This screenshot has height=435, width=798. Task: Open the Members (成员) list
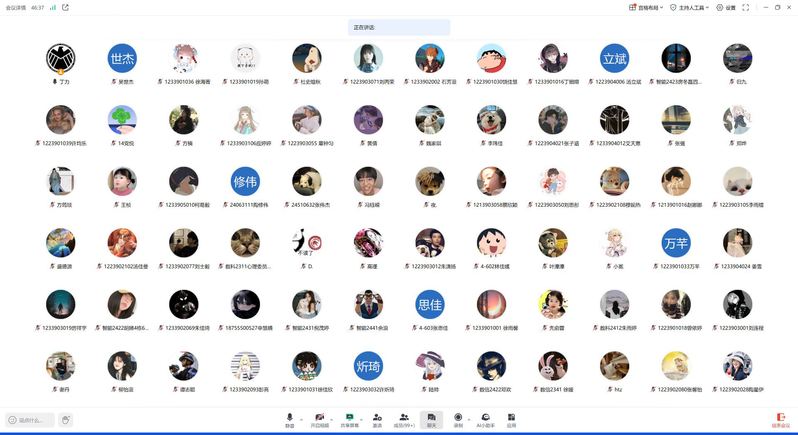coord(404,419)
